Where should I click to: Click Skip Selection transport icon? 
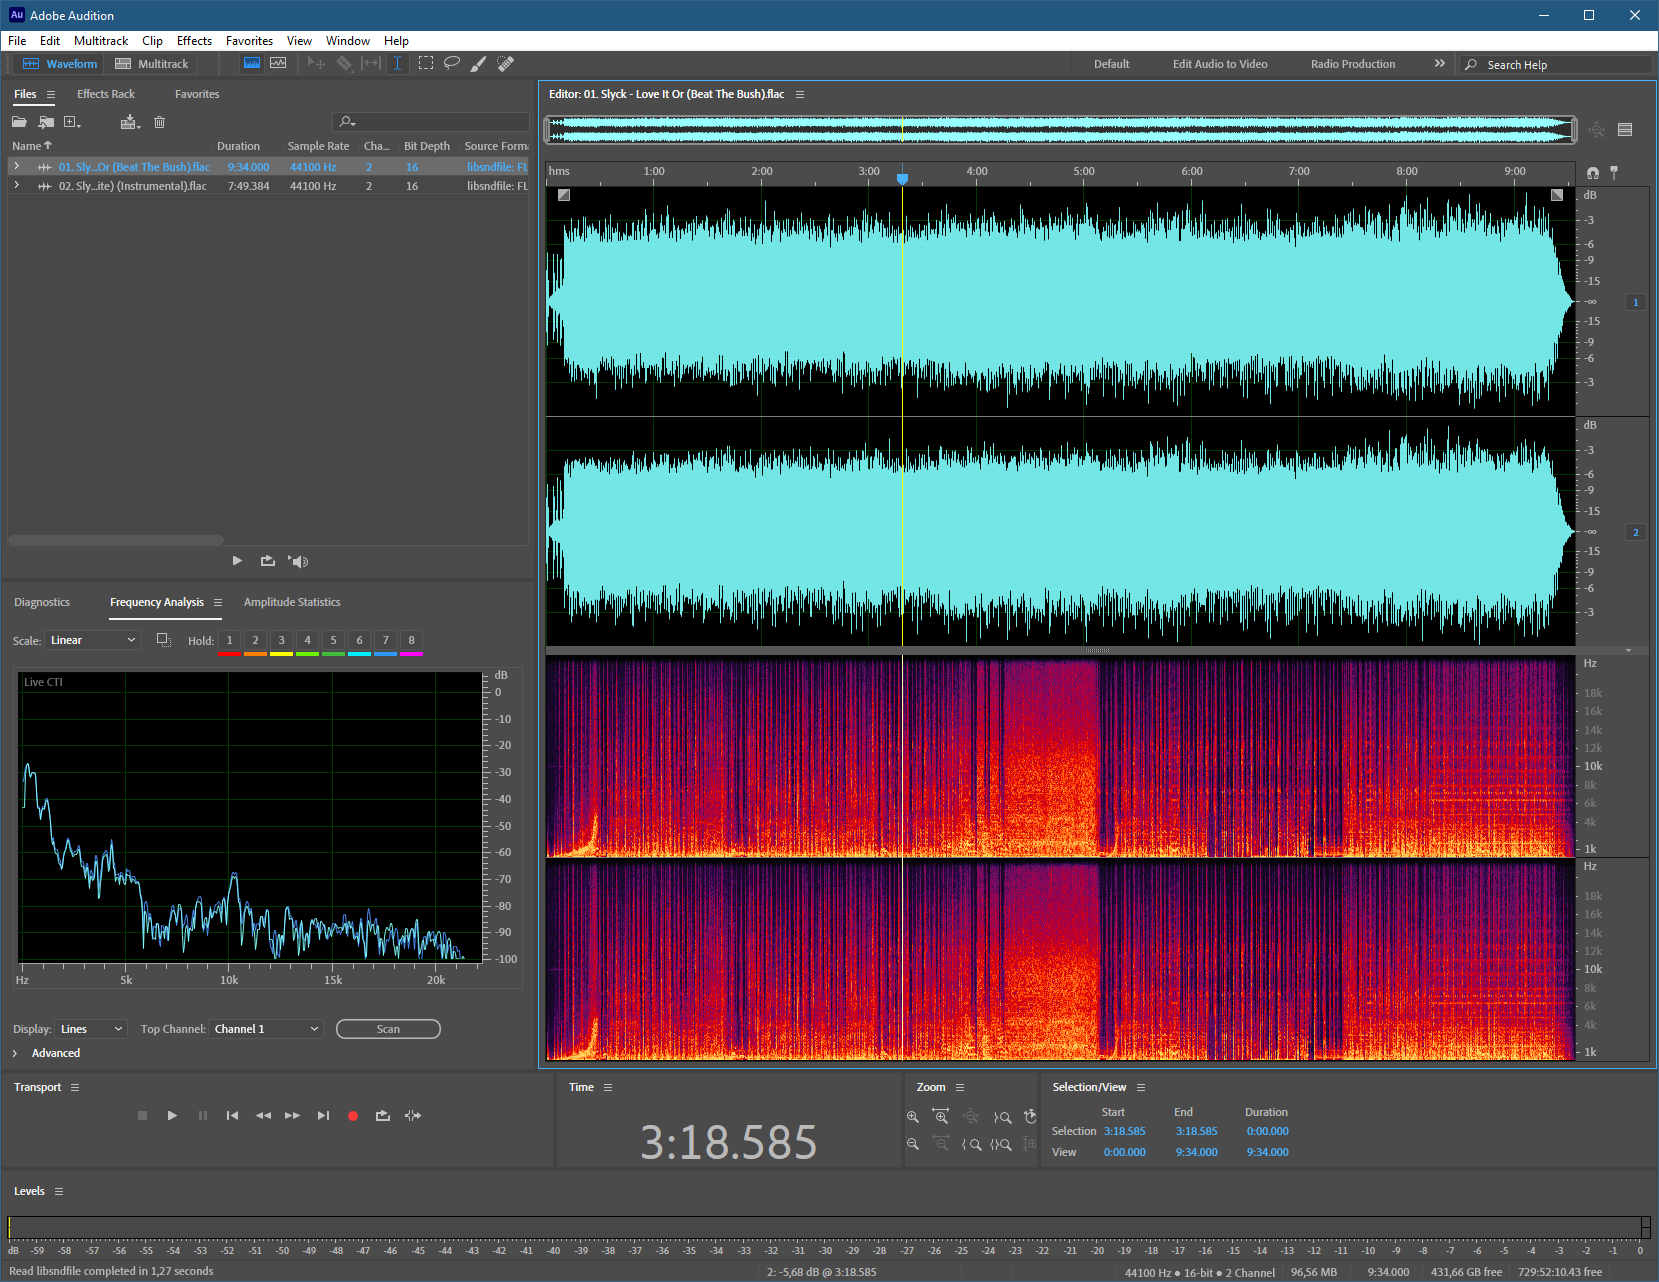[x=413, y=1115]
